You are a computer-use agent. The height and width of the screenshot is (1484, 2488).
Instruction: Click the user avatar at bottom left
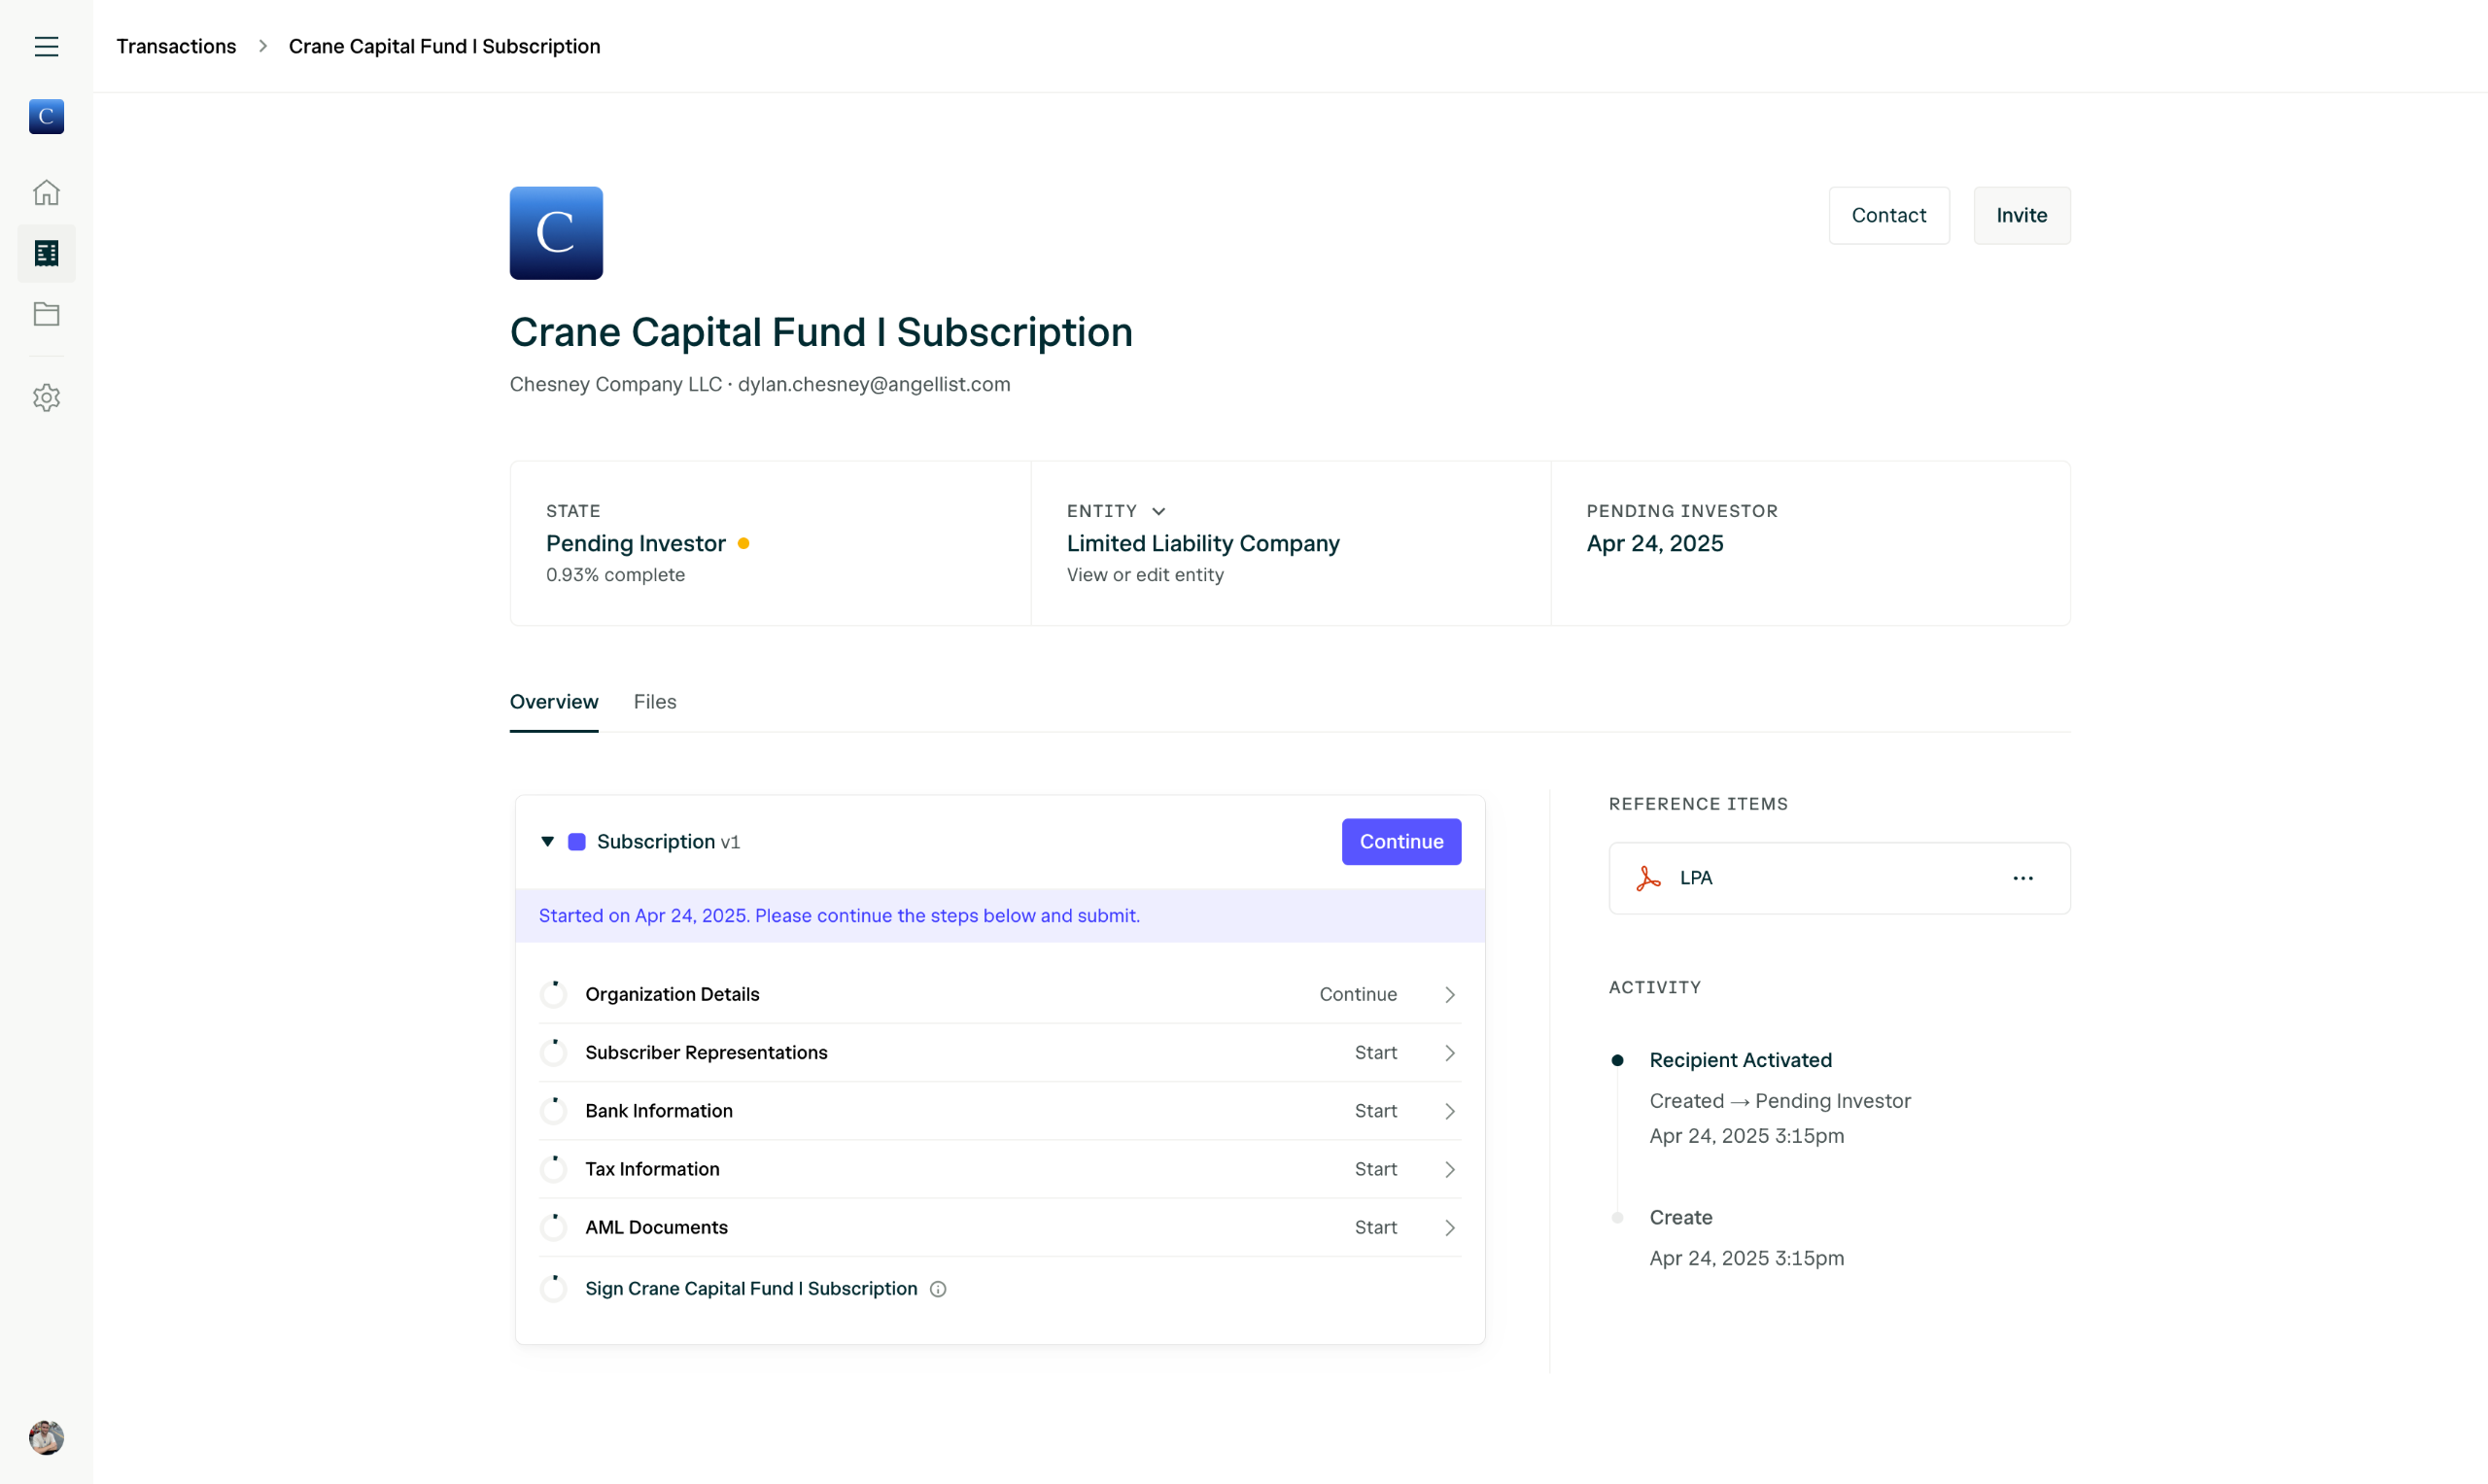point(46,1437)
